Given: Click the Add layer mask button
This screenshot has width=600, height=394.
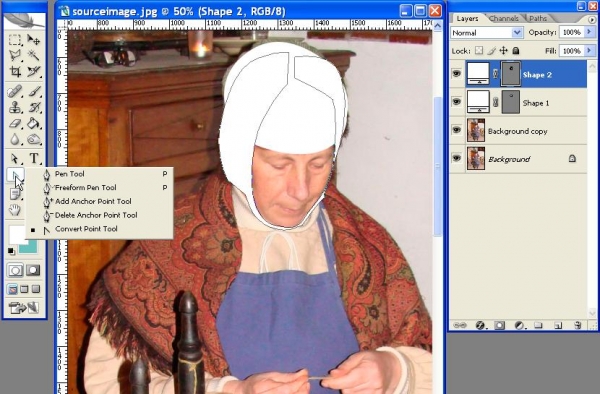Looking at the screenshot, I should (499, 326).
